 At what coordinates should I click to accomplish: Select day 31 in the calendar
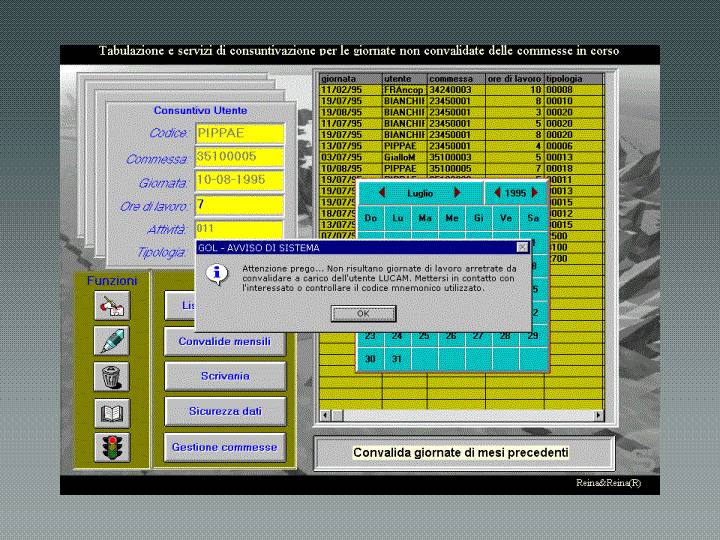(397, 359)
